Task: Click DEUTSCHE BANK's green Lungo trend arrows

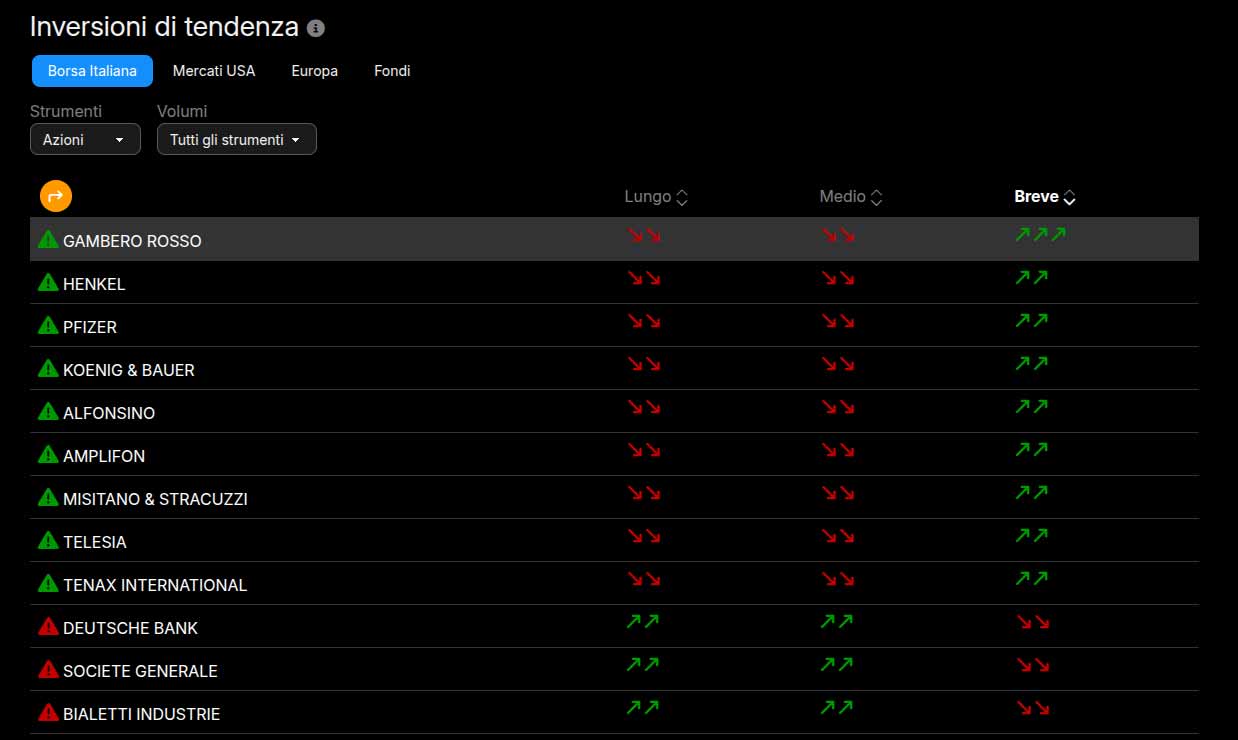Action: click(x=643, y=621)
